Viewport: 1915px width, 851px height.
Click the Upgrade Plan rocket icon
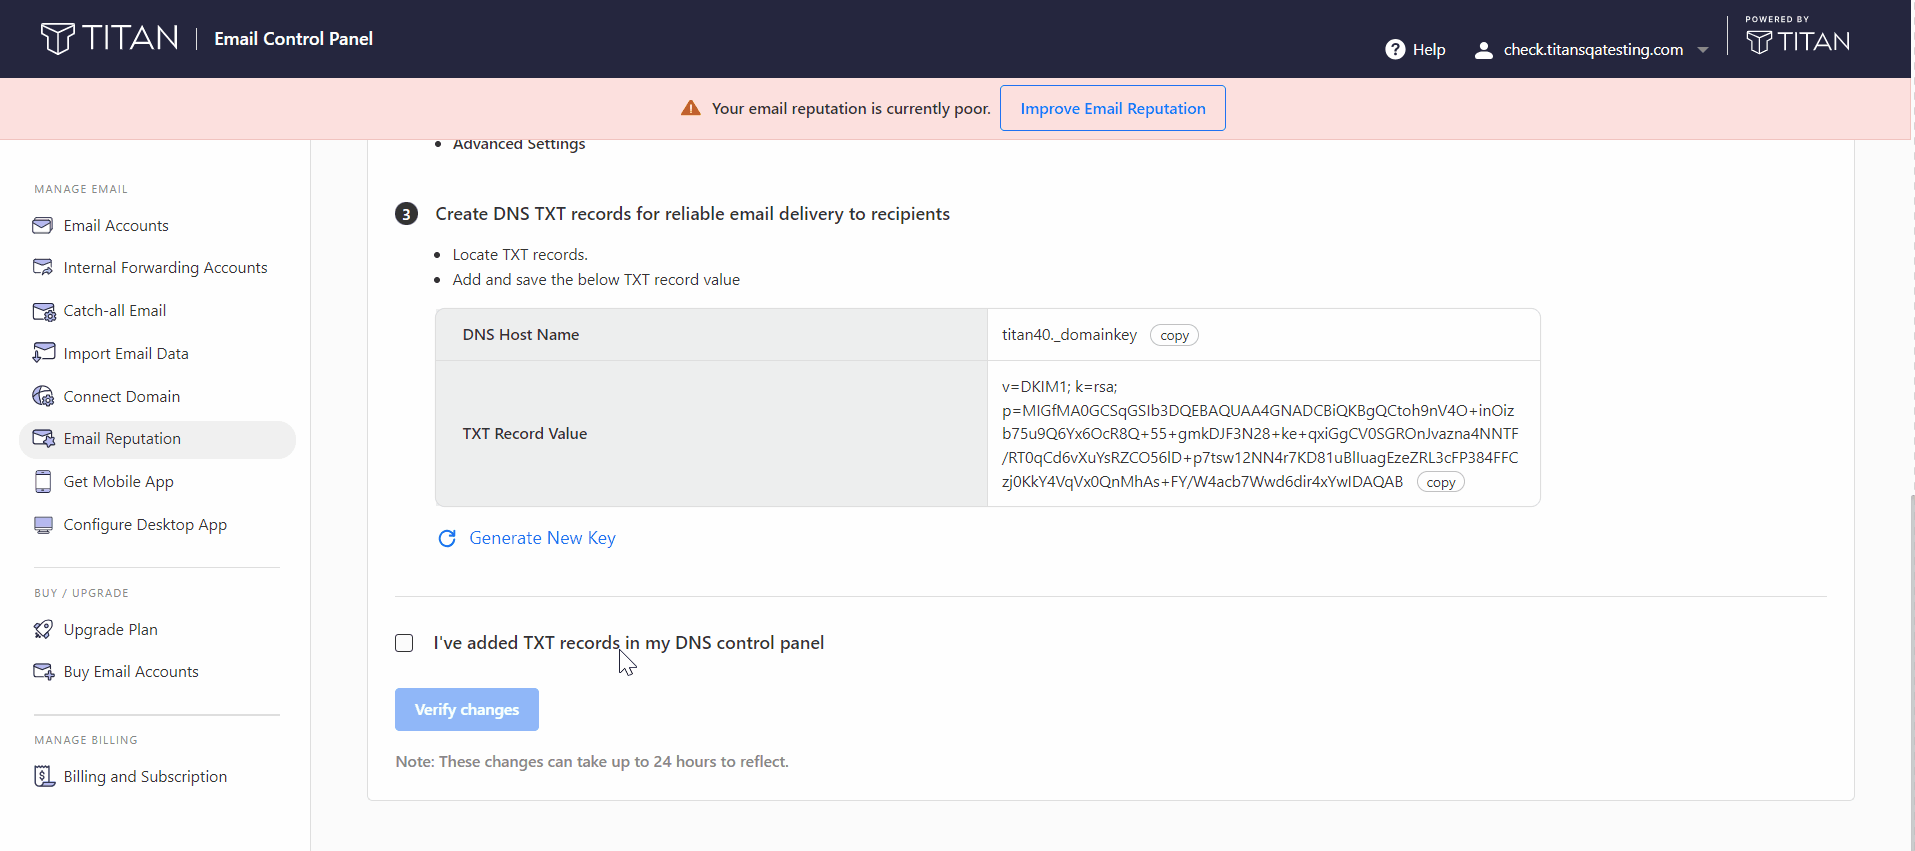(x=43, y=629)
